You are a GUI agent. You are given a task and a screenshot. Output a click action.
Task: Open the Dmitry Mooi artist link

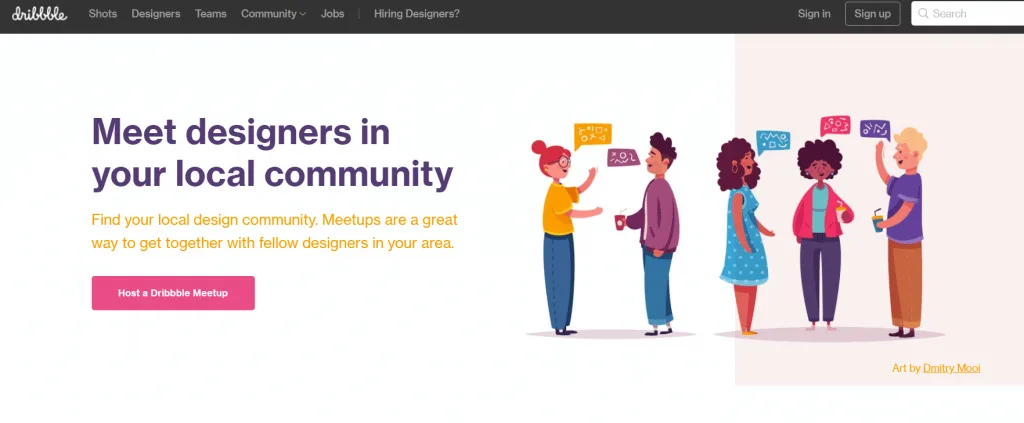click(x=952, y=368)
